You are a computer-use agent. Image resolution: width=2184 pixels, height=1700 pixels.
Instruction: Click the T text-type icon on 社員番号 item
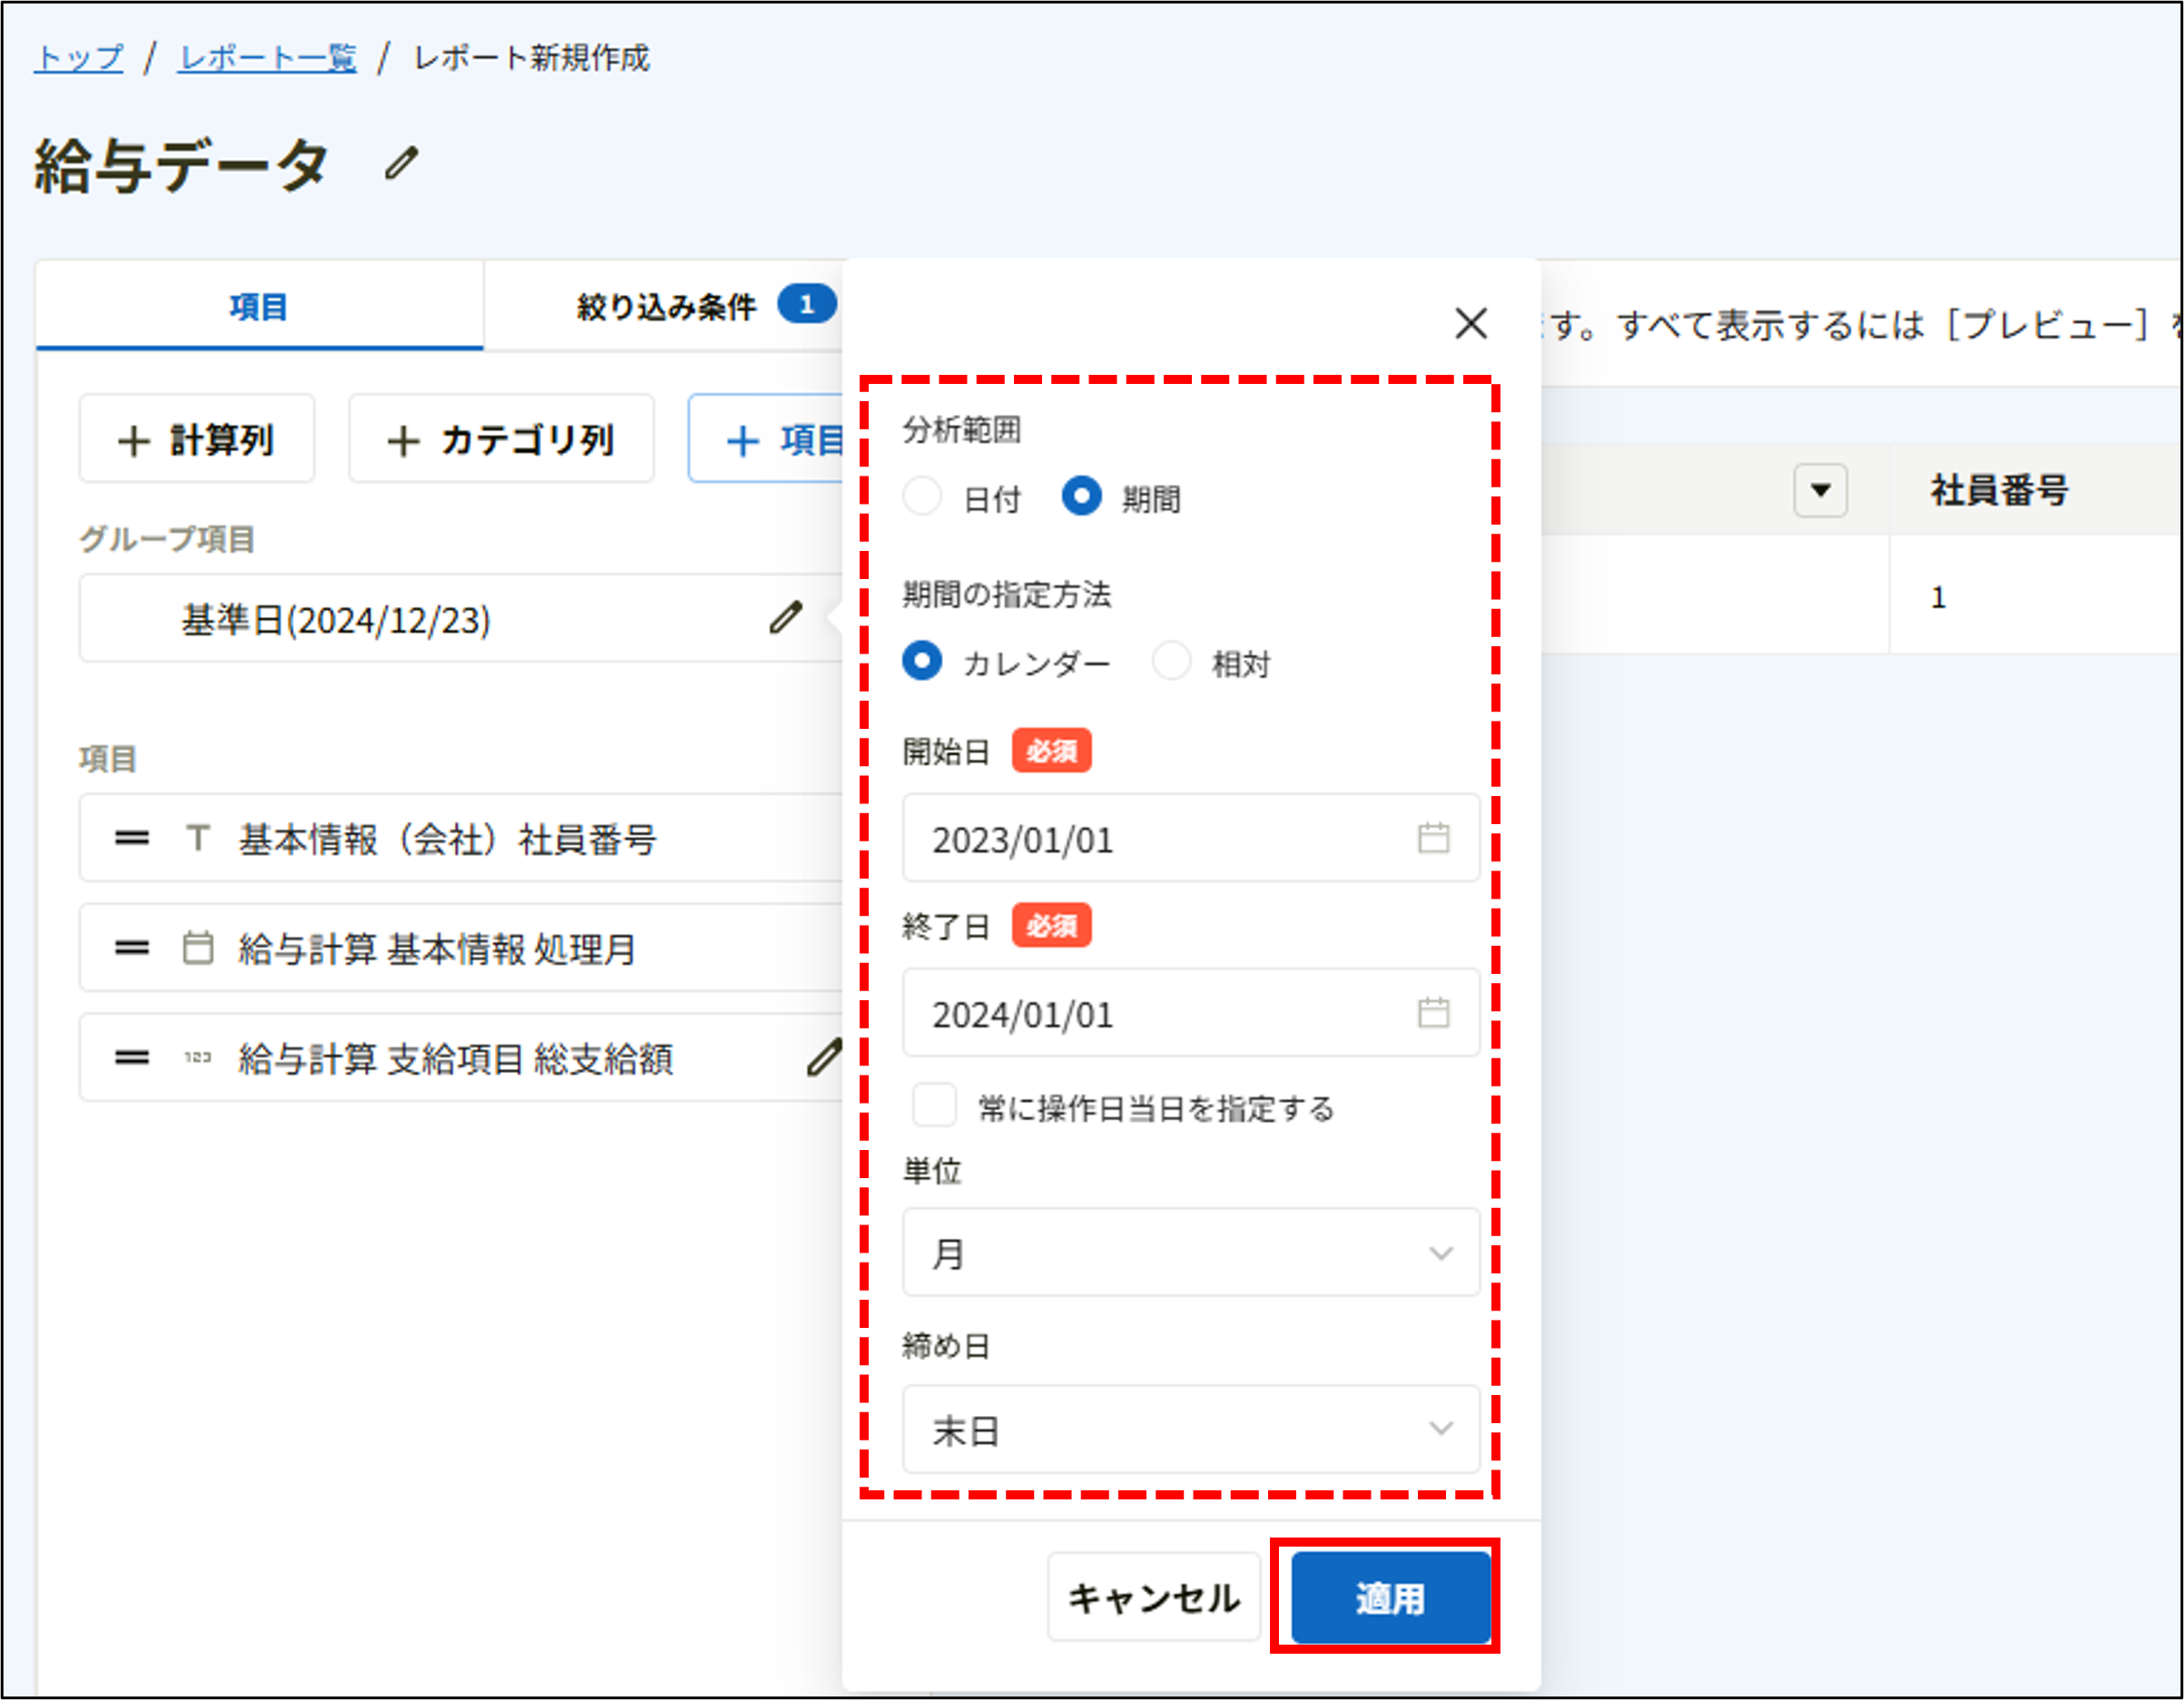(197, 839)
